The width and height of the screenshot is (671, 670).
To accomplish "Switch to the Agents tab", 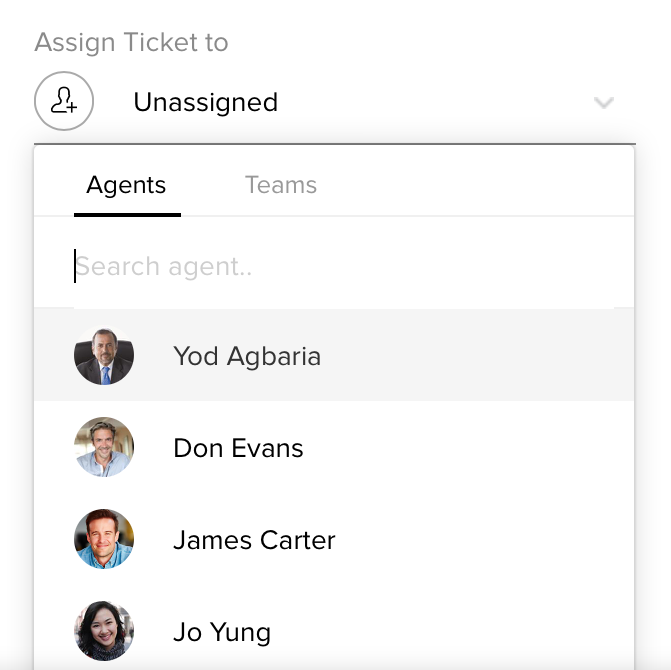I will point(126,185).
